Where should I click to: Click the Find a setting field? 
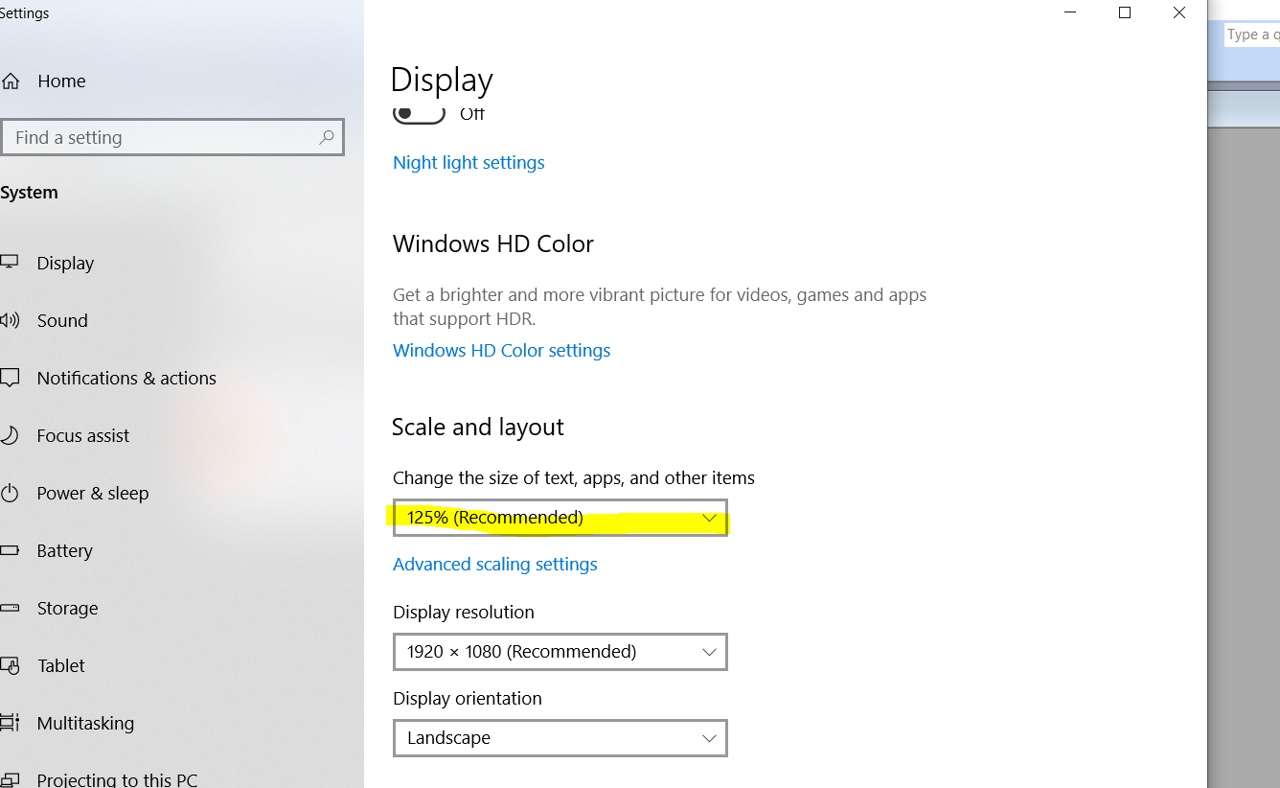[x=160, y=137]
